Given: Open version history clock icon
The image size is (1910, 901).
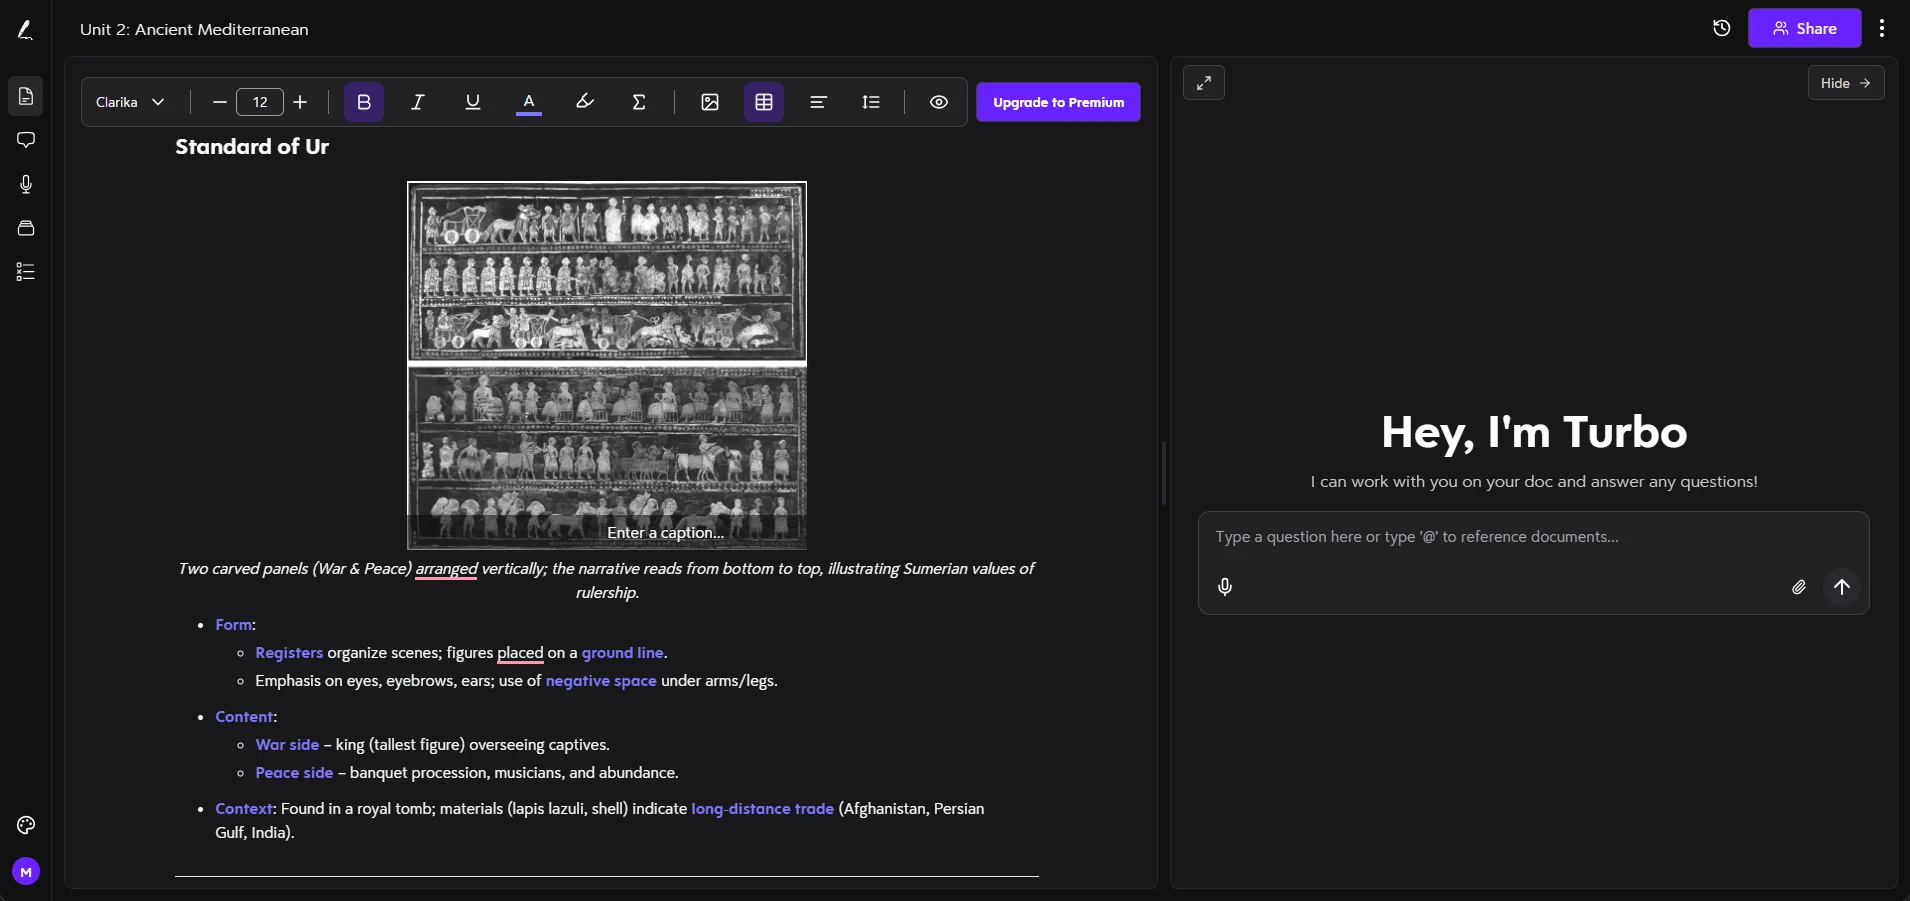Looking at the screenshot, I should (x=1721, y=28).
